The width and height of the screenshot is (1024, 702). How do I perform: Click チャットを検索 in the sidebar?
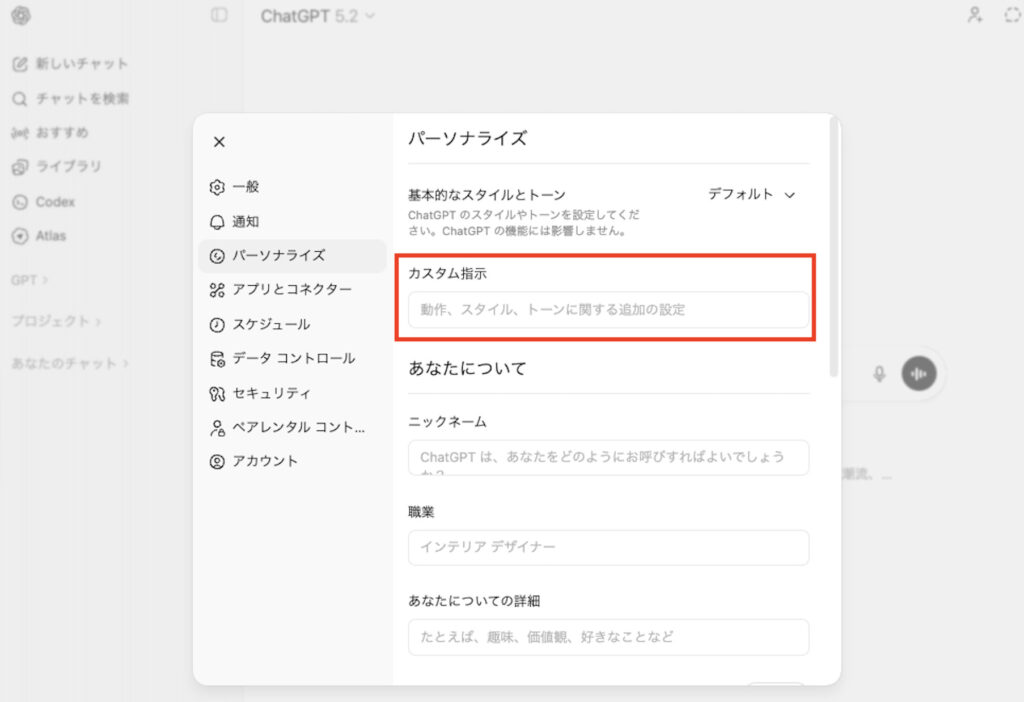click(x=81, y=99)
